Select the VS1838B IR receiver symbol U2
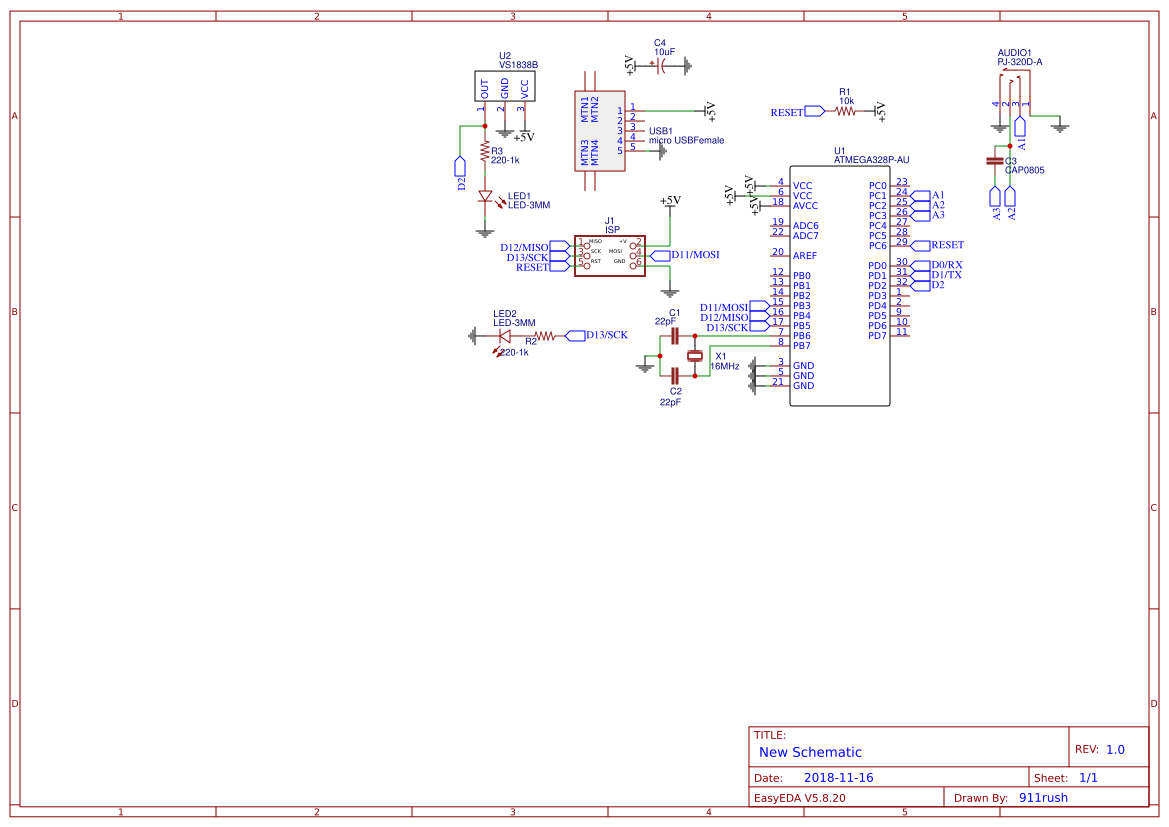 pyautogui.click(x=504, y=86)
